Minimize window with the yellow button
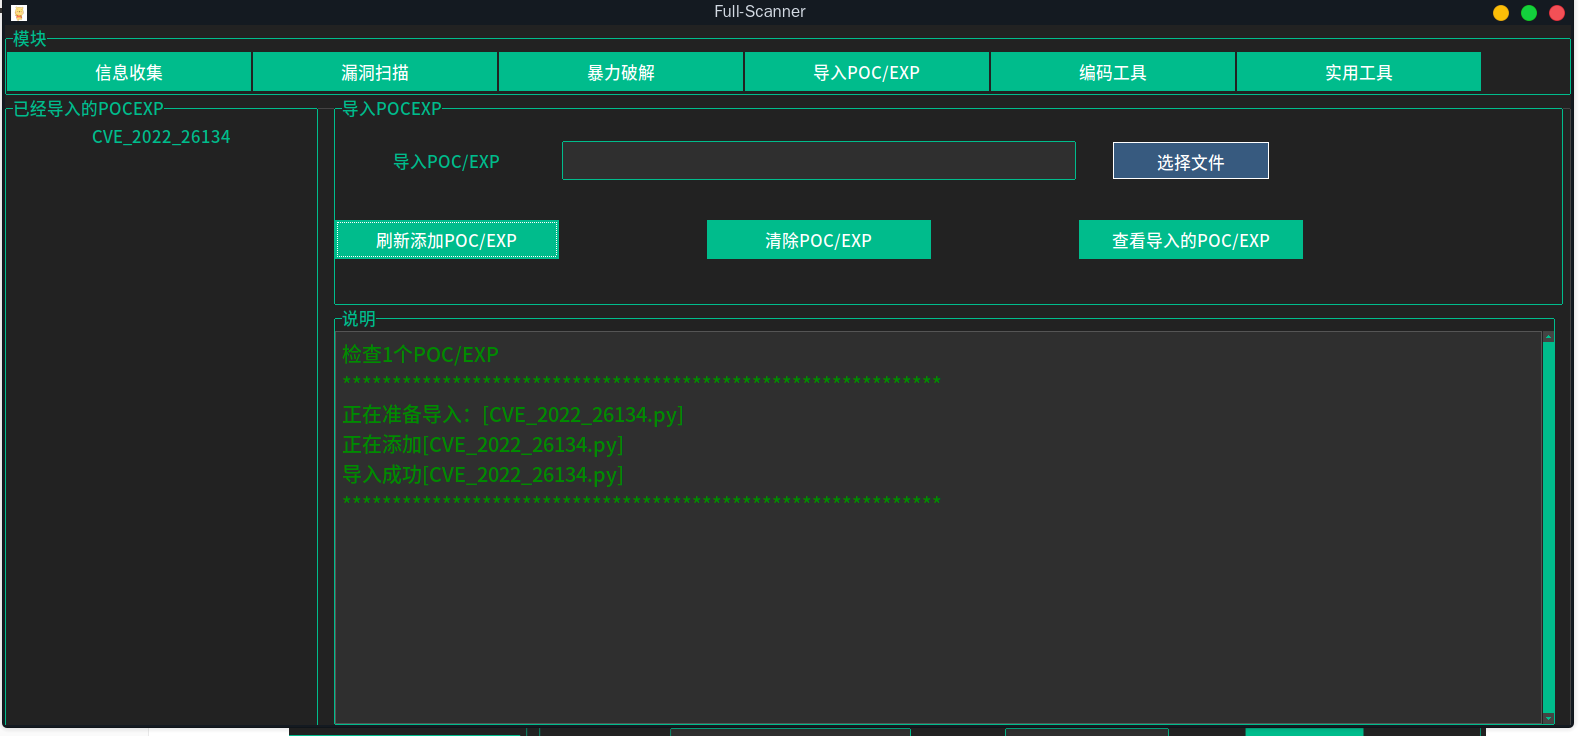1588x736 pixels. click(1501, 13)
